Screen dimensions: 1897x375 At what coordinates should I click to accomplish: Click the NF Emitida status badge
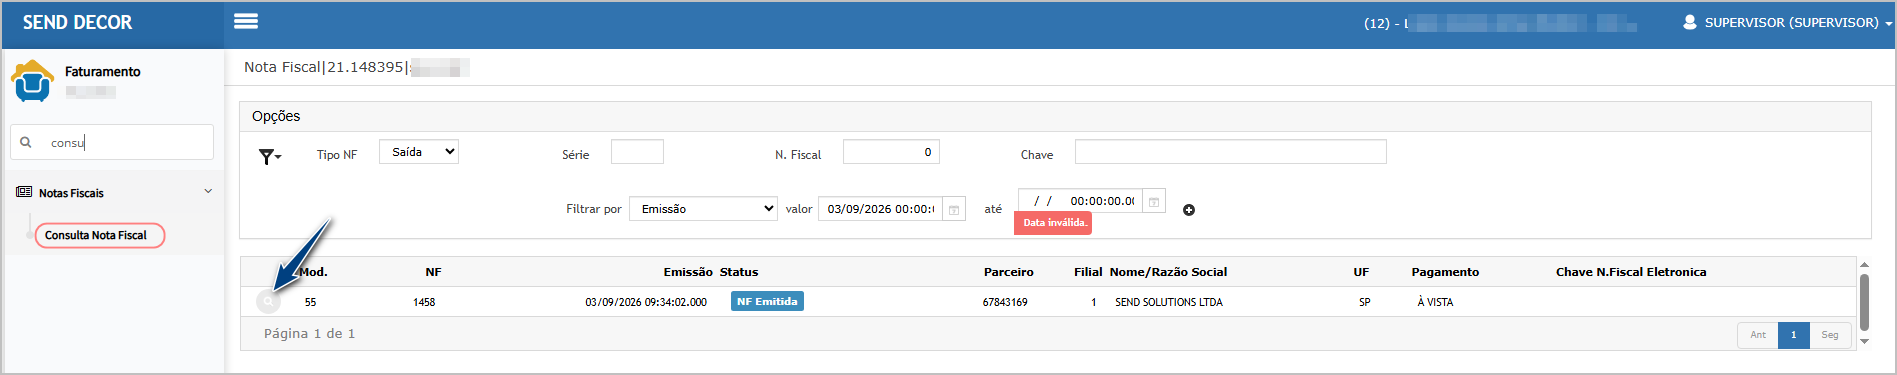pyautogui.click(x=767, y=301)
